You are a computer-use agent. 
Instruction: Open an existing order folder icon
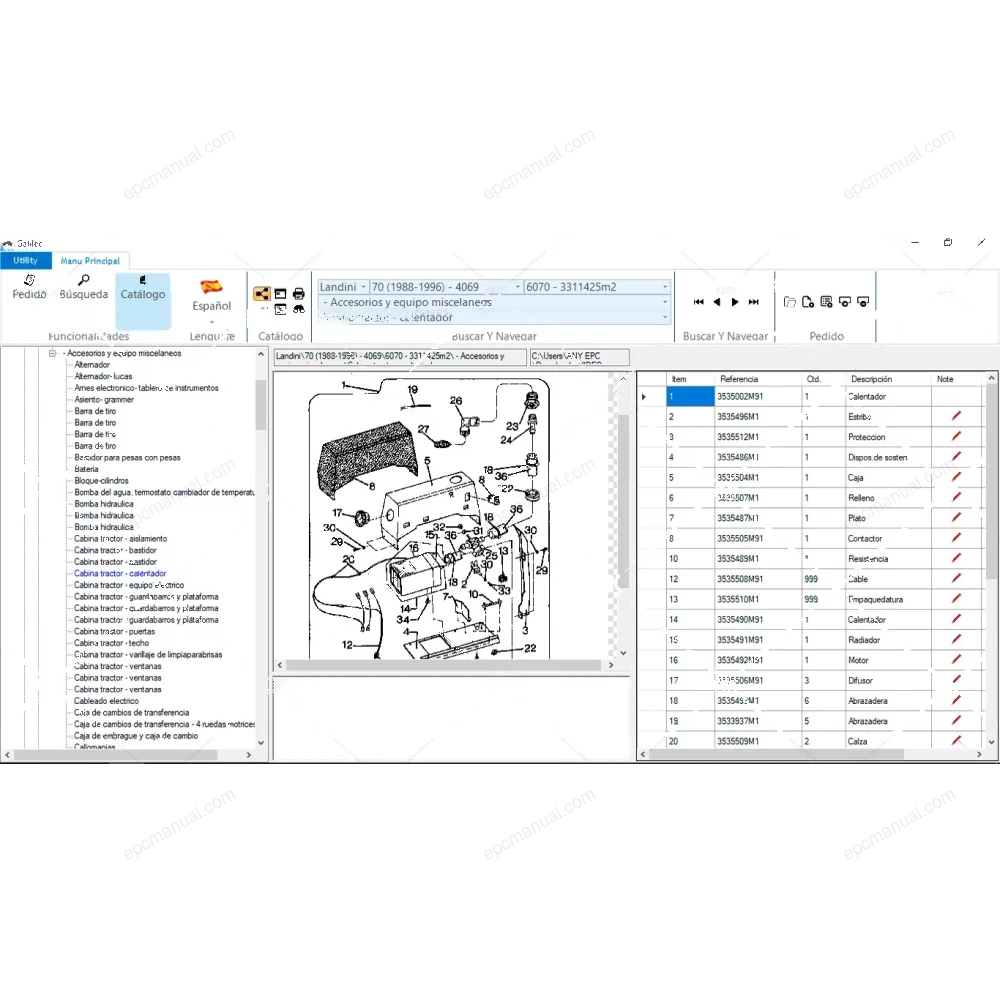(x=790, y=302)
